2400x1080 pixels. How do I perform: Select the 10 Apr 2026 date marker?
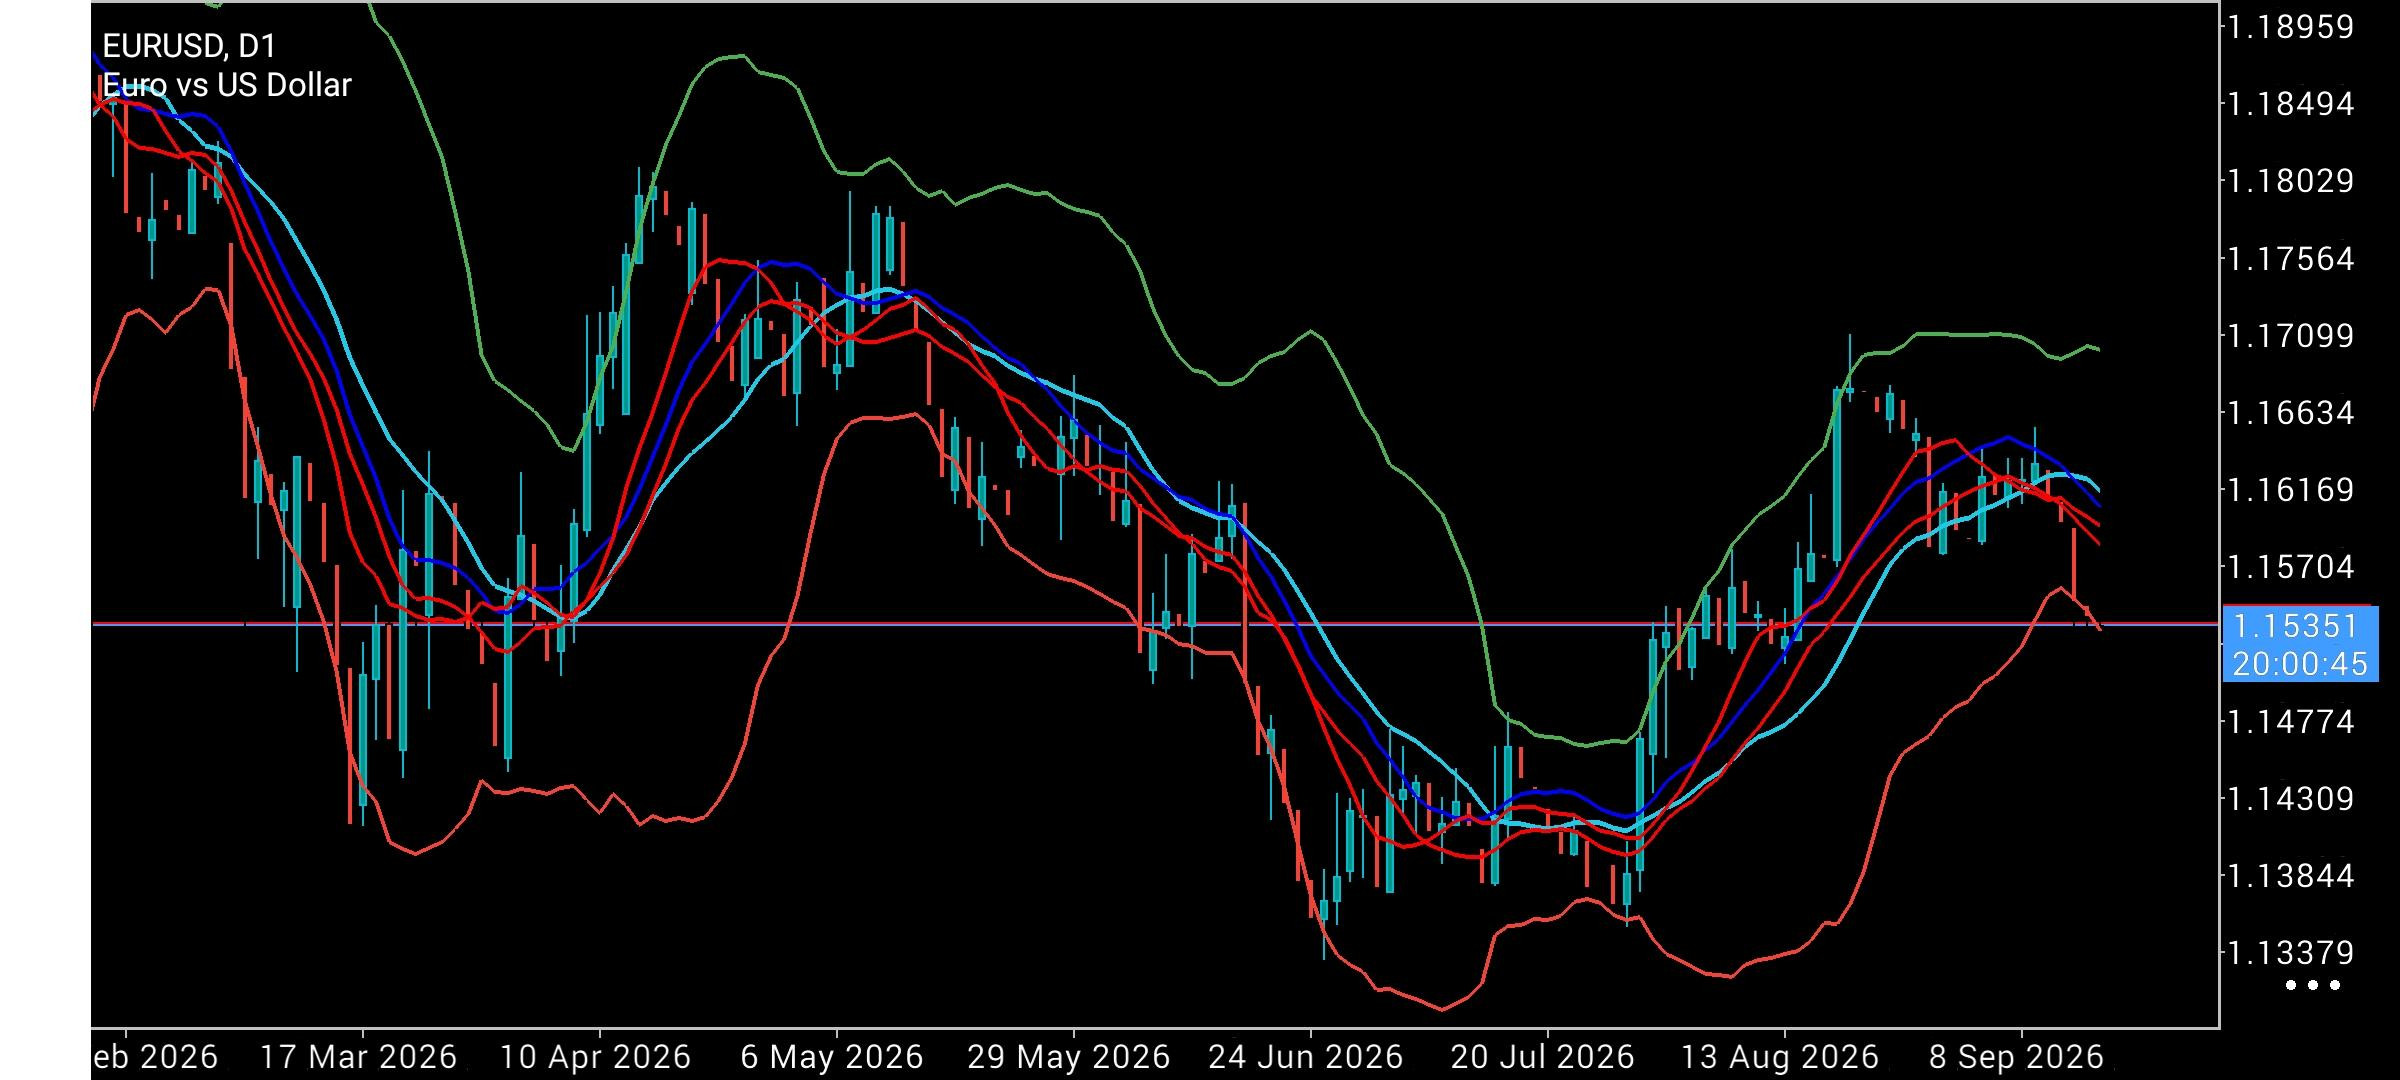[595, 1057]
